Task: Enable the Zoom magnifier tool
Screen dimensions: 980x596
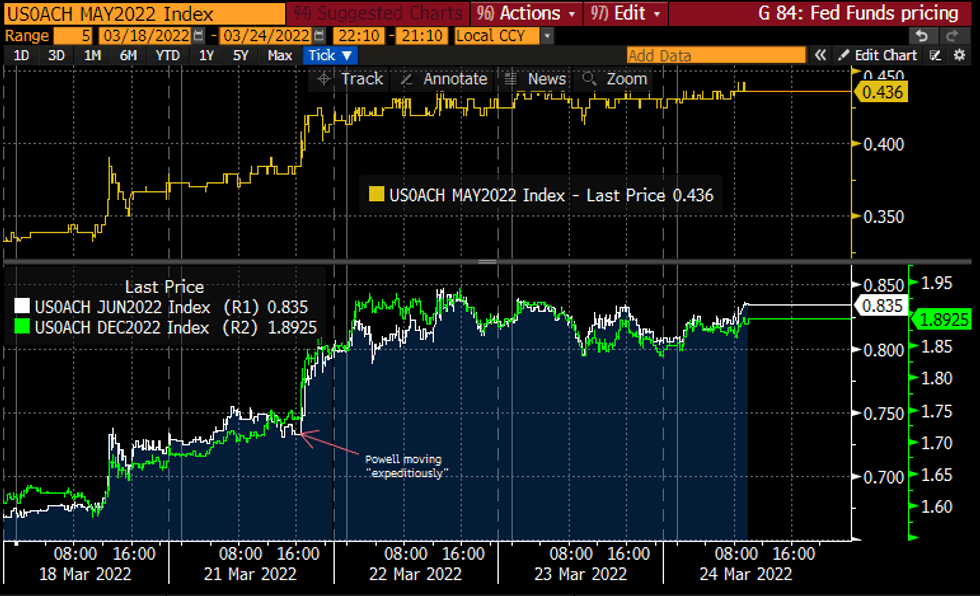Action: [615, 79]
